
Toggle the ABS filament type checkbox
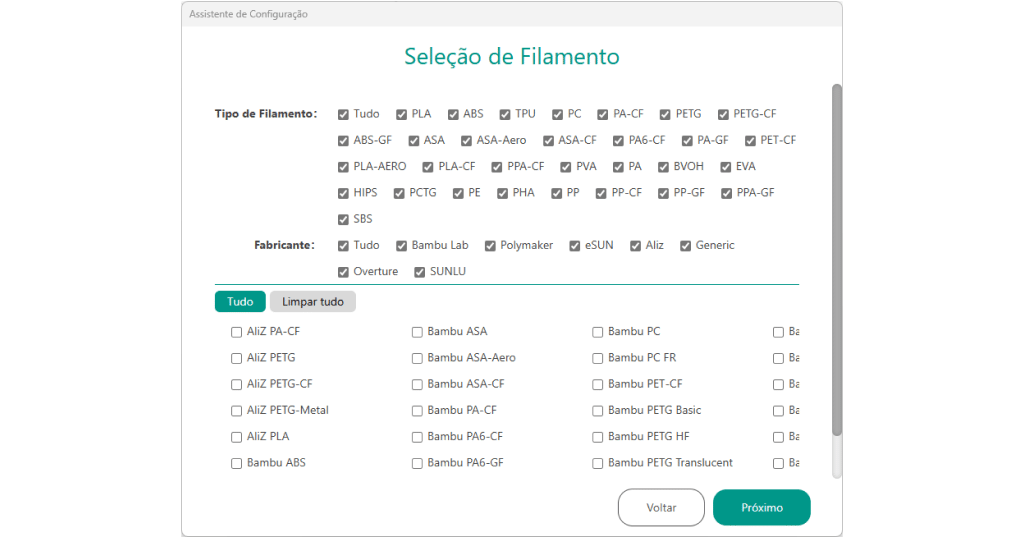pyautogui.click(x=453, y=114)
